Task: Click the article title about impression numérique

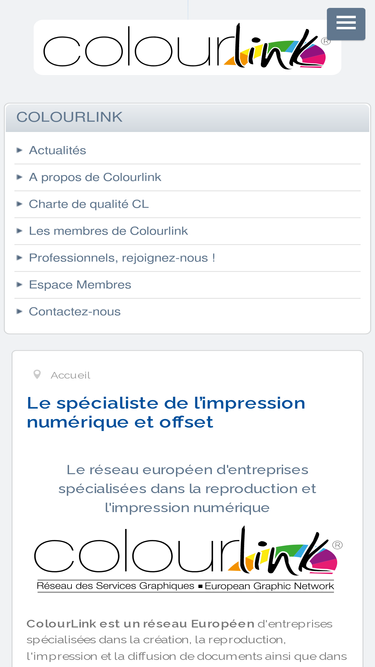Action: tap(166, 412)
